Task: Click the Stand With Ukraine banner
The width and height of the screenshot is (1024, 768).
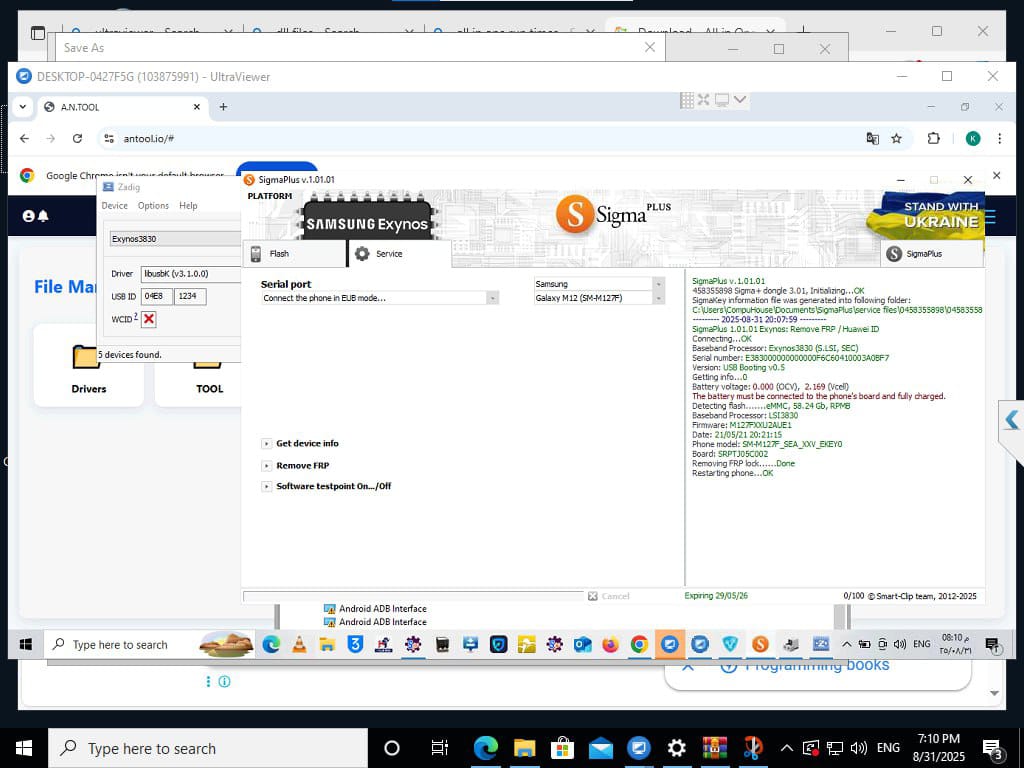Action: pyautogui.click(x=926, y=216)
